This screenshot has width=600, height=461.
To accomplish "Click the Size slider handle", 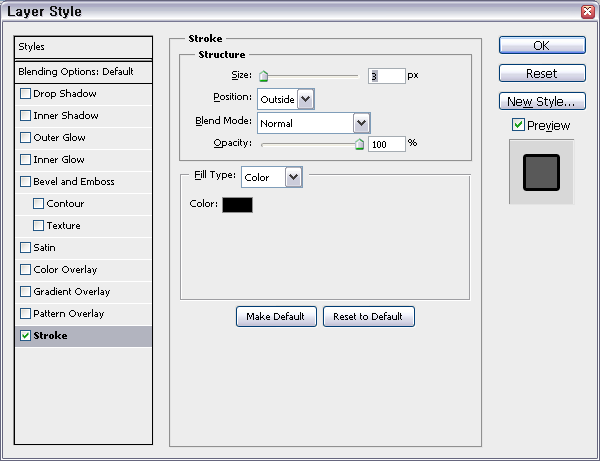I will click(x=263, y=76).
